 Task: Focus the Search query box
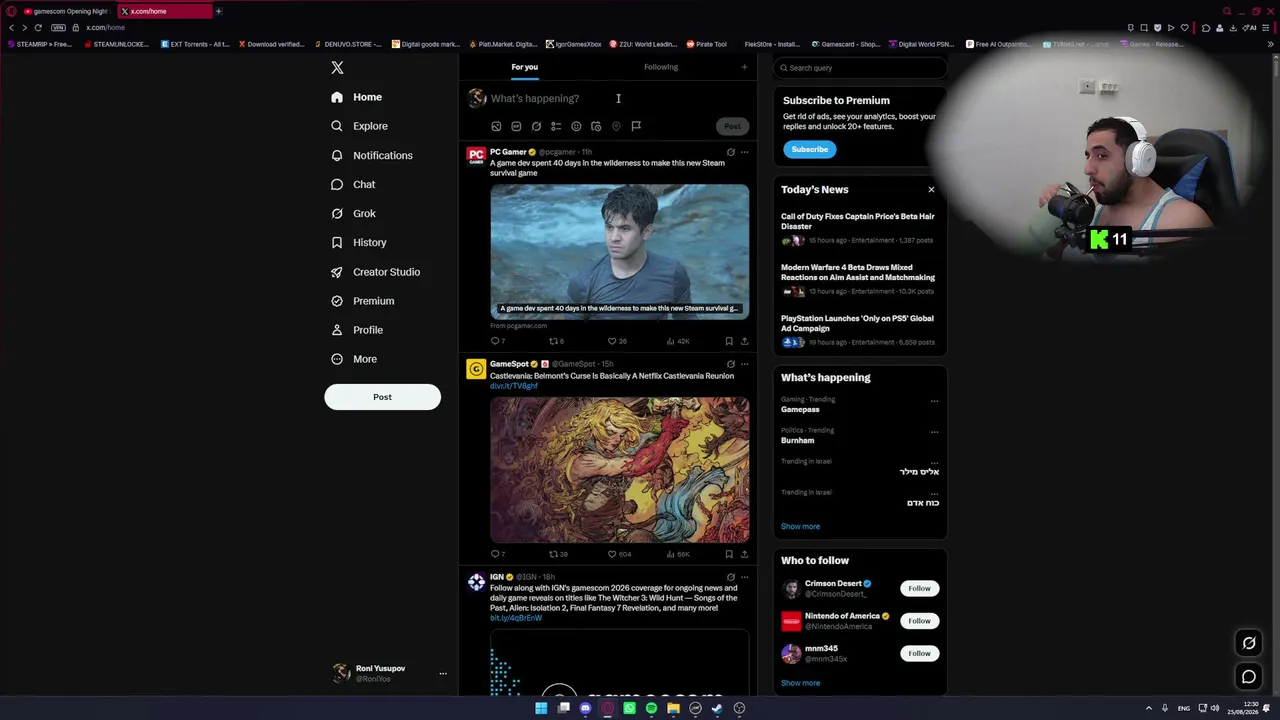860,68
